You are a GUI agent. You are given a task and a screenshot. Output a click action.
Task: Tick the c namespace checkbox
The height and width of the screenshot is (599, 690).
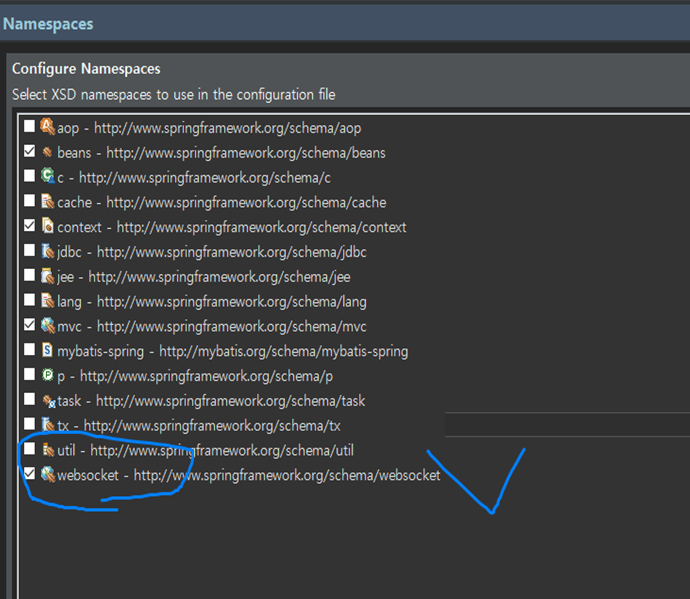coord(29,176)
